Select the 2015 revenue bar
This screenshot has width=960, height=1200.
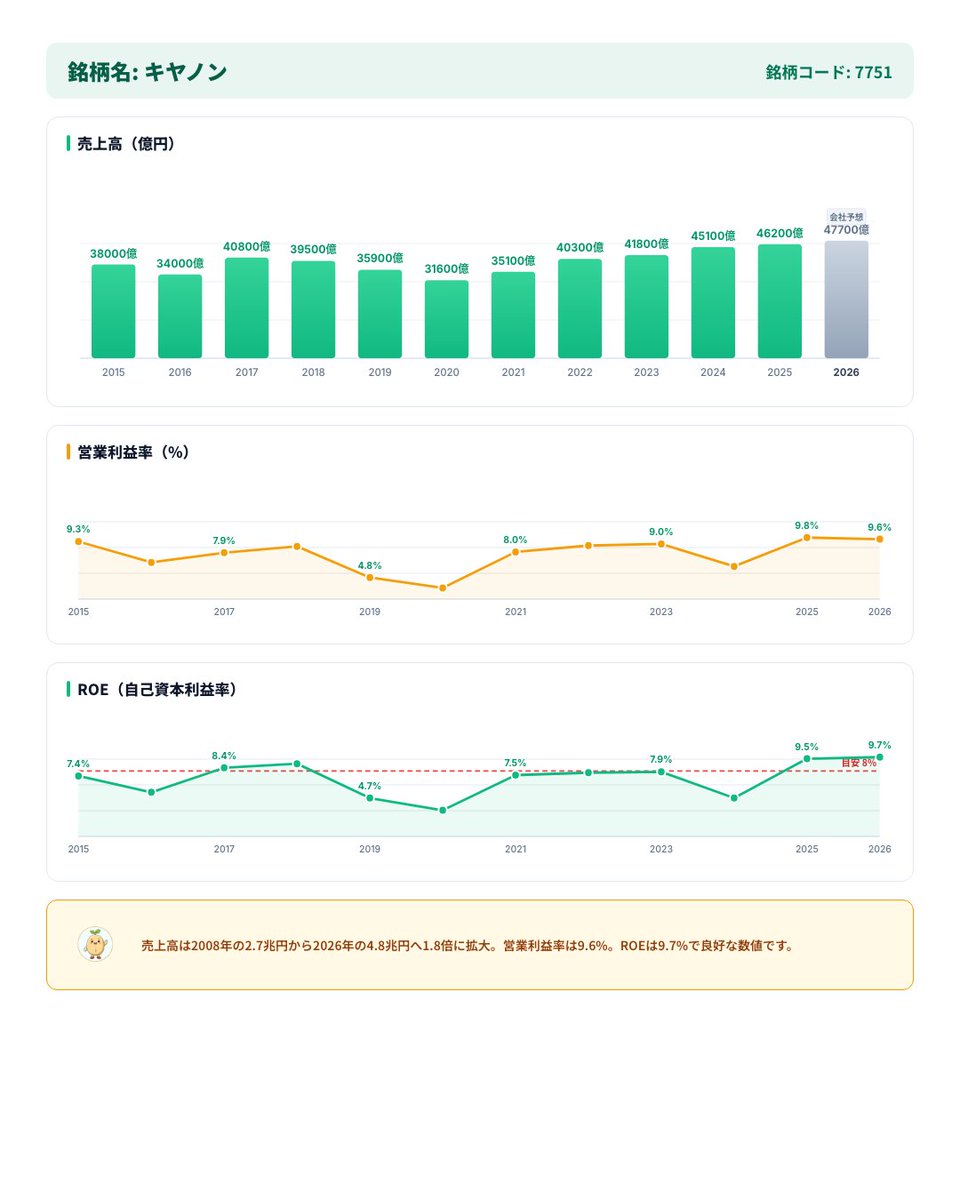[x=113, y=311]
